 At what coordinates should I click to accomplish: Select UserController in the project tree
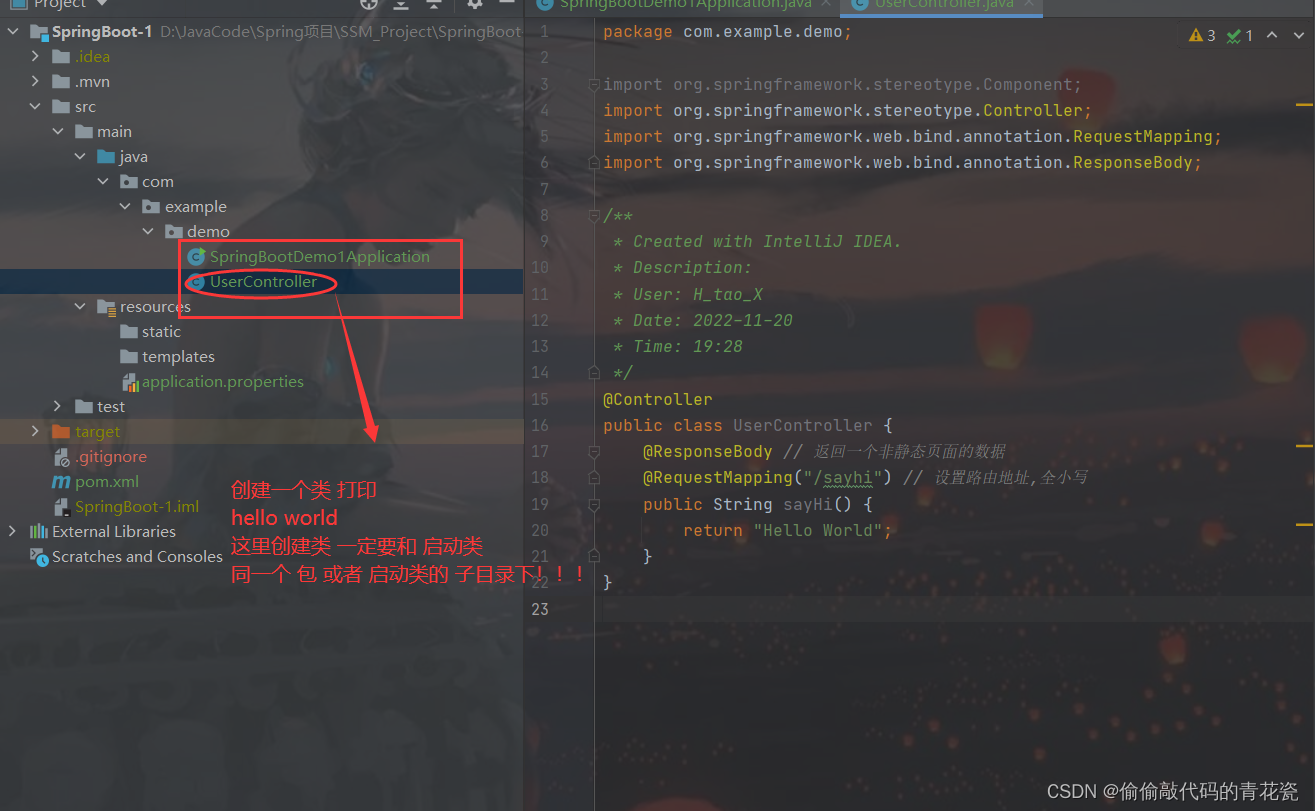[x=263, y=282]
